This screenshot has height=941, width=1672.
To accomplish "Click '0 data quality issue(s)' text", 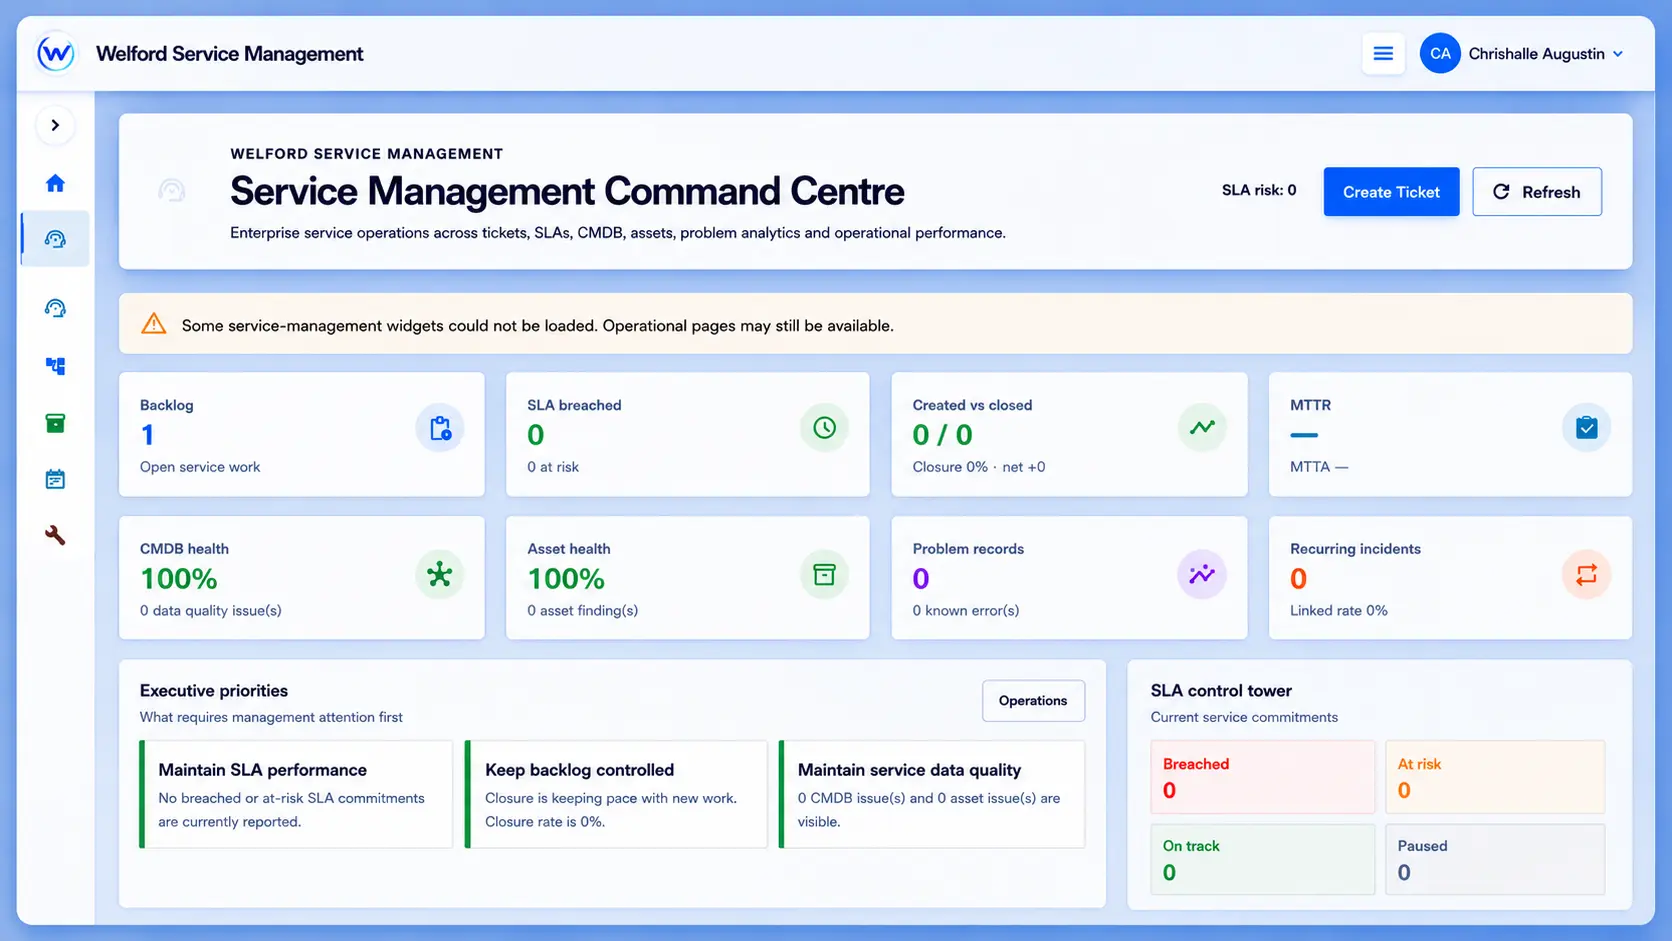I will point(211,611).
